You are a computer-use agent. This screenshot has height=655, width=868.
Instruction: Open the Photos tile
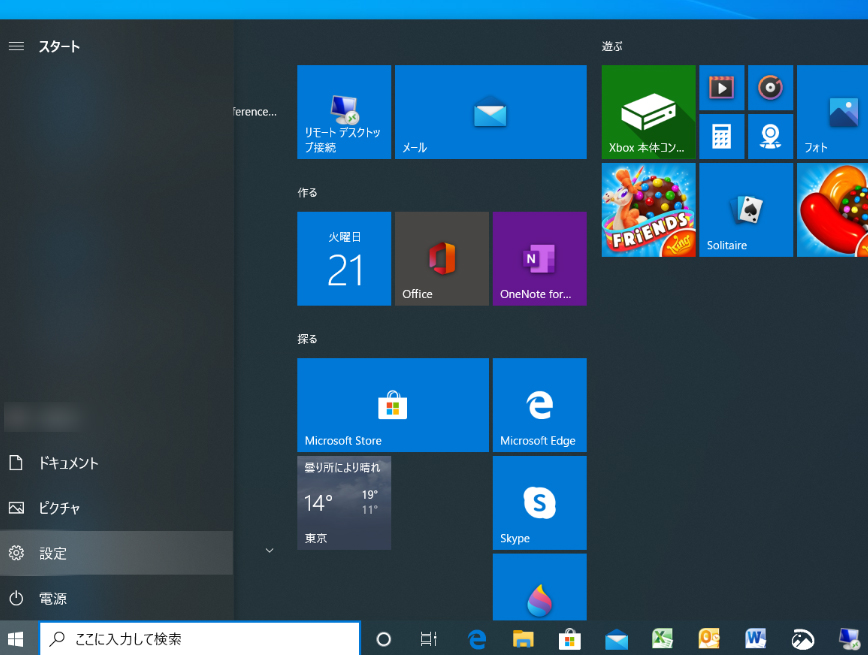[832, 112]
